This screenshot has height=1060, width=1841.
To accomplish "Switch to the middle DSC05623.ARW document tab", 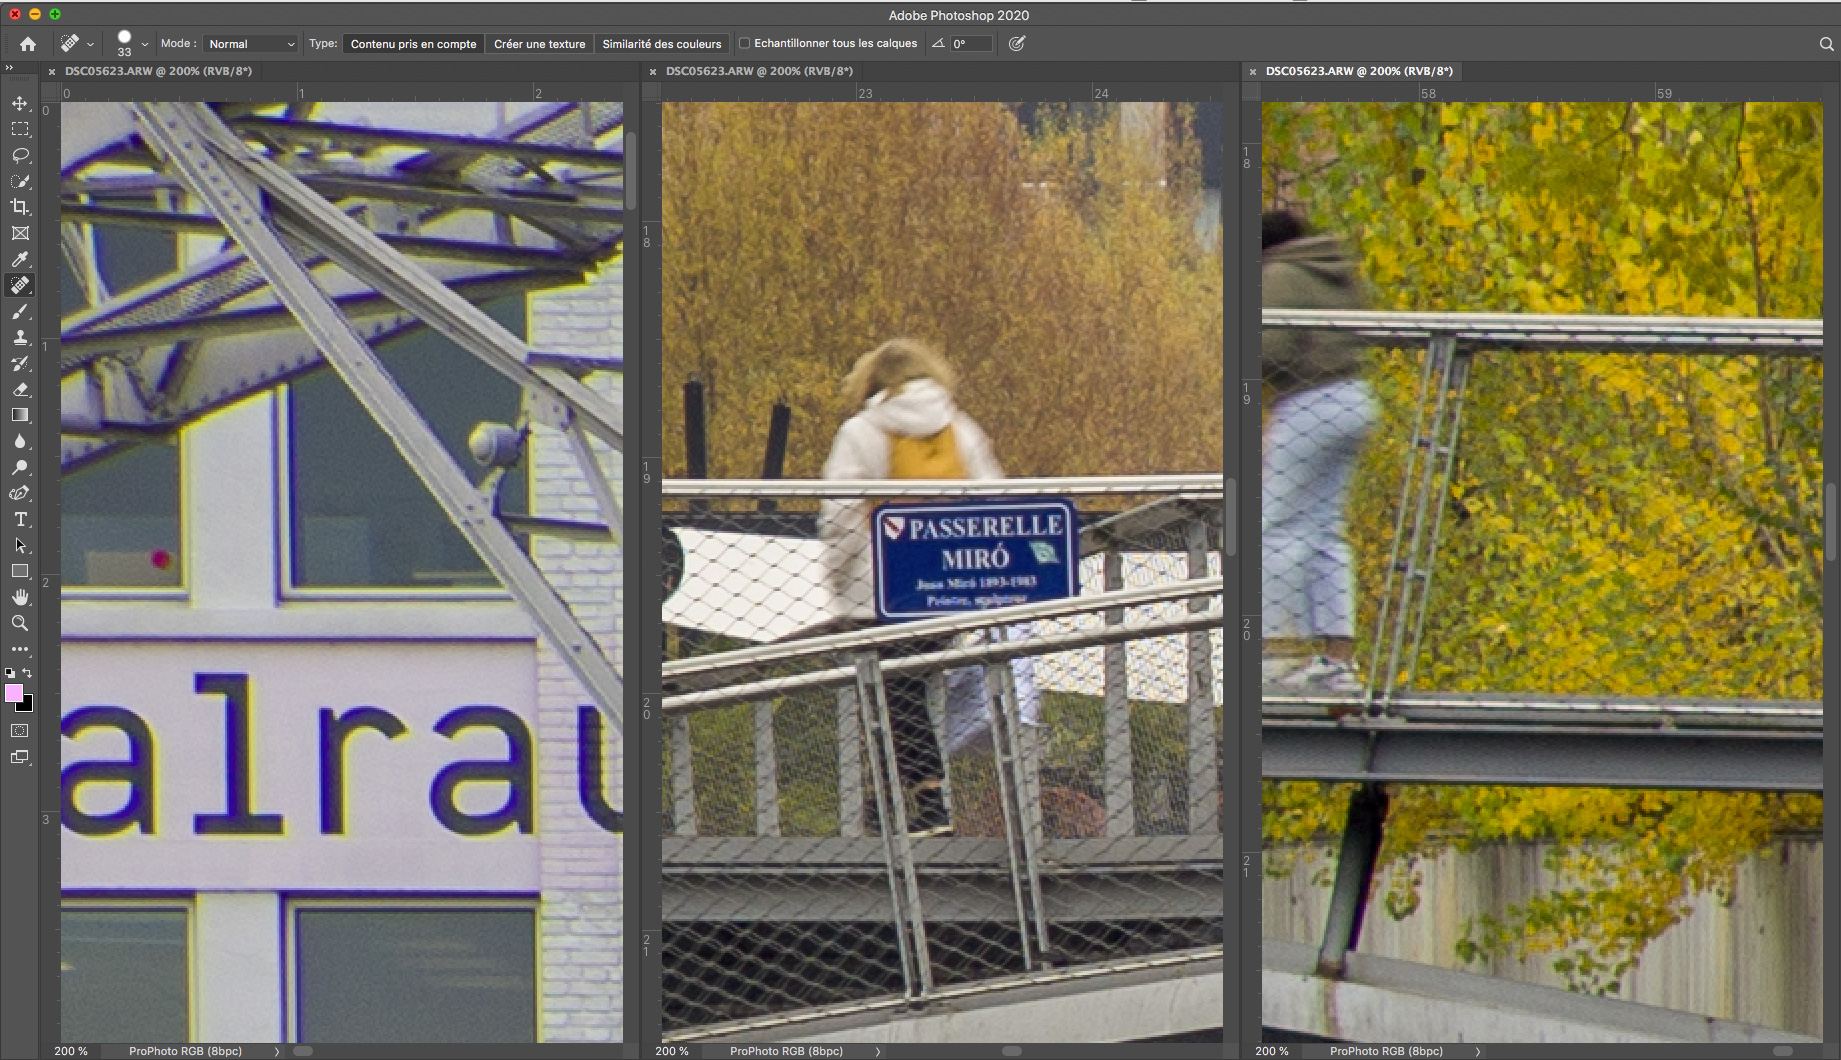I will [759, 71].
